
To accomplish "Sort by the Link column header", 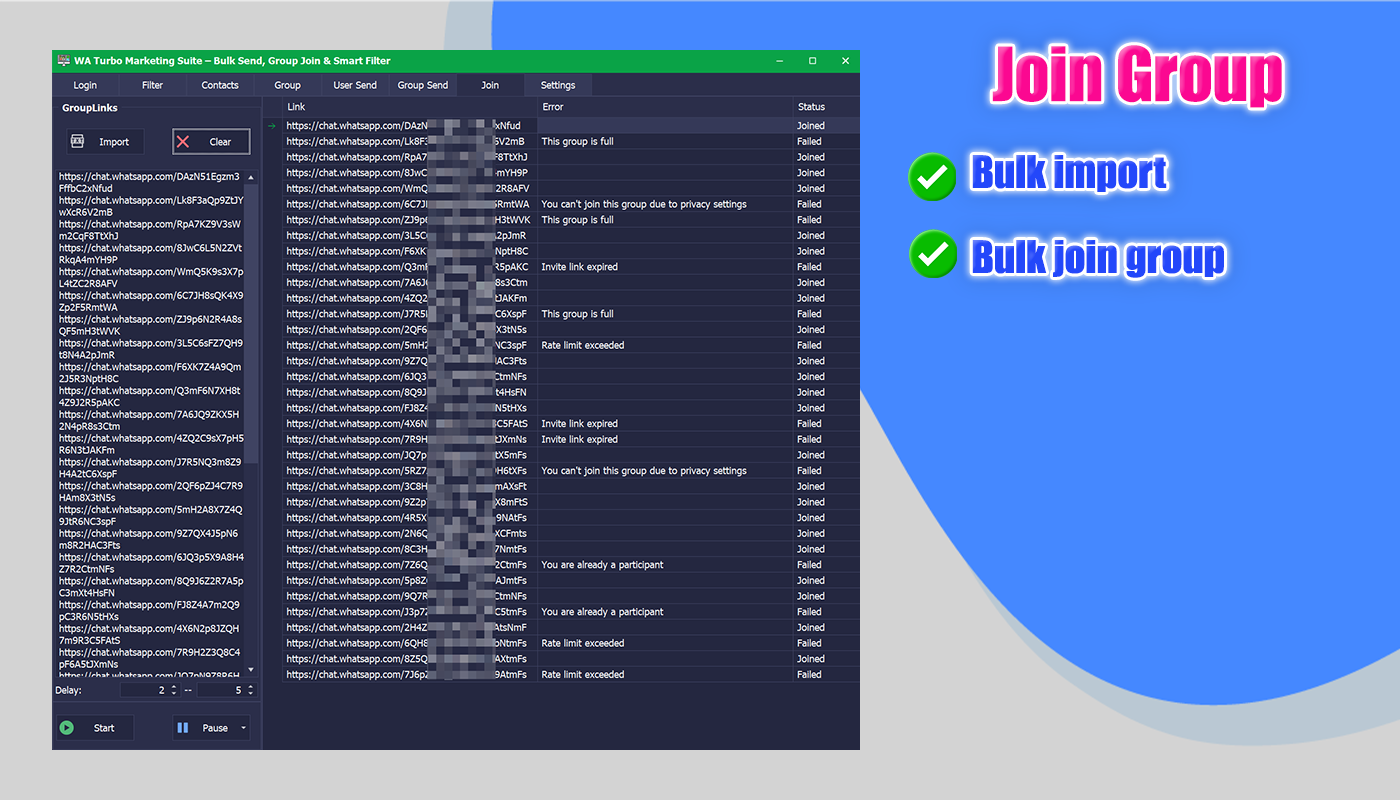I will coord(410,107).
